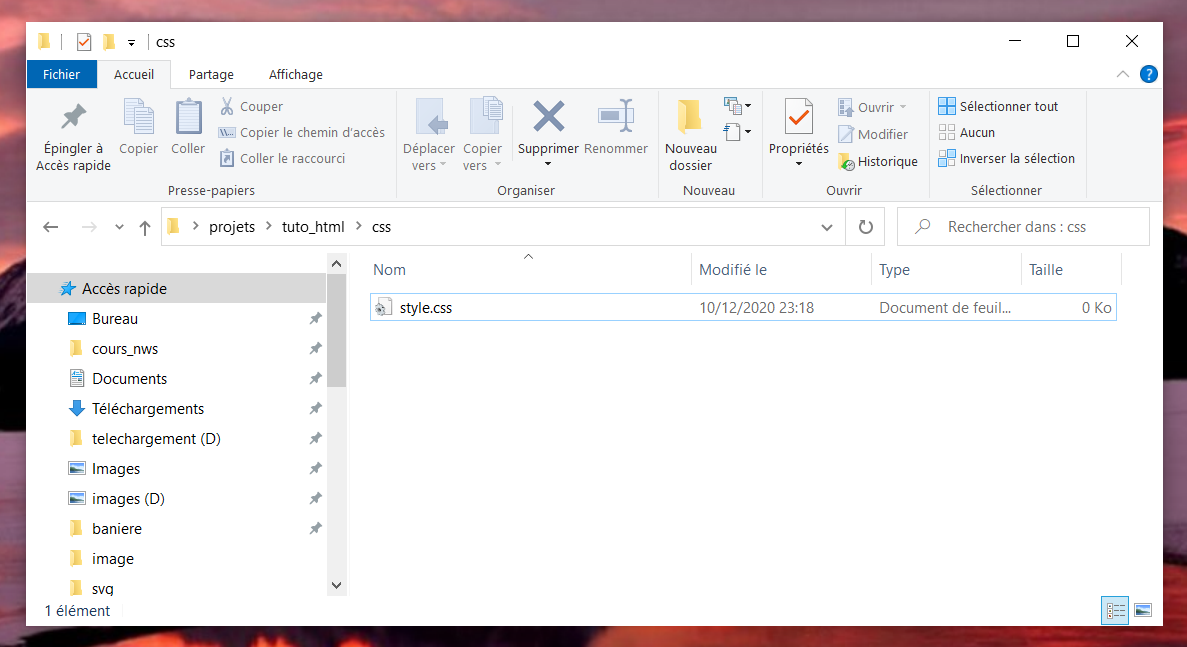This screenshot has height=647, width=1187.
Task: Click the sidebar scroll up arrow
Action: pos(337,264)
